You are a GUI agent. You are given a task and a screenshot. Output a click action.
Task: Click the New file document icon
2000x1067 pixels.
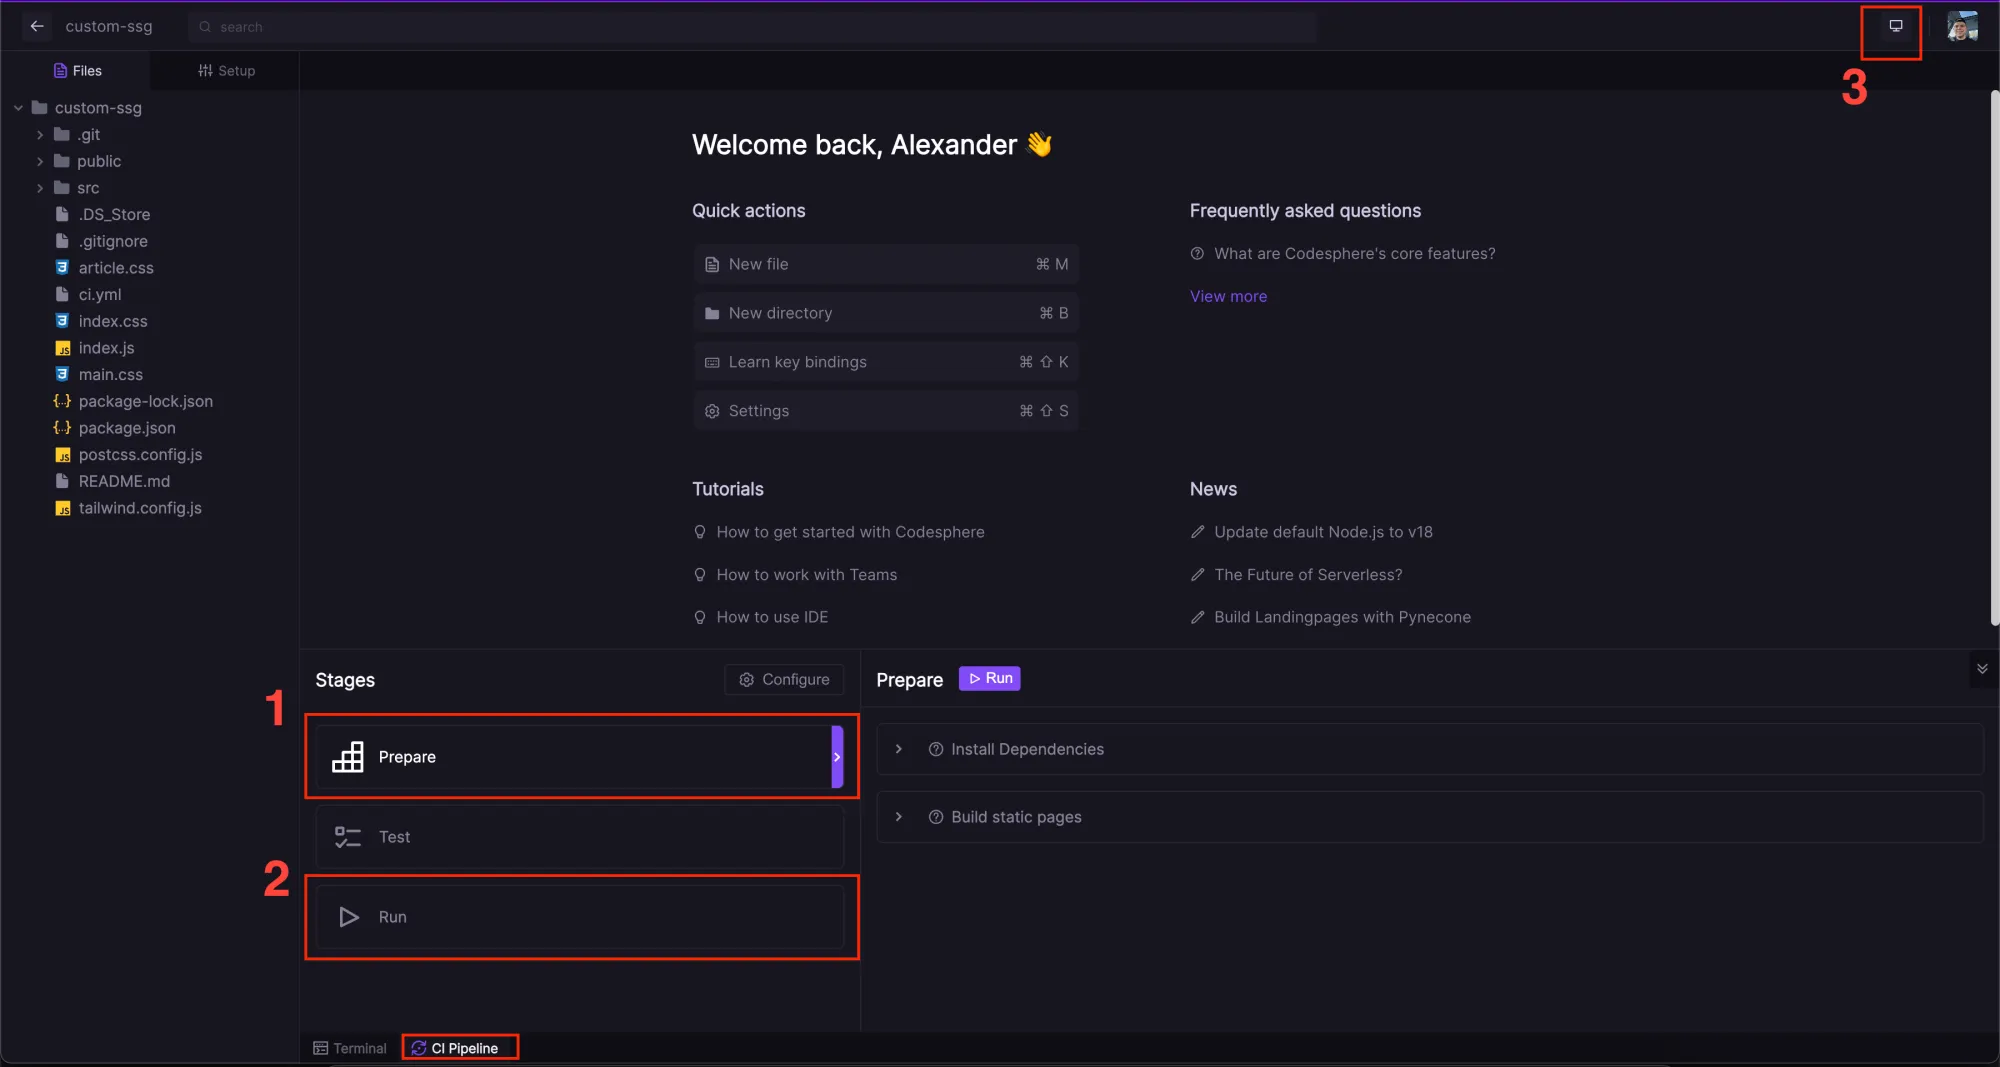point(712,264)
